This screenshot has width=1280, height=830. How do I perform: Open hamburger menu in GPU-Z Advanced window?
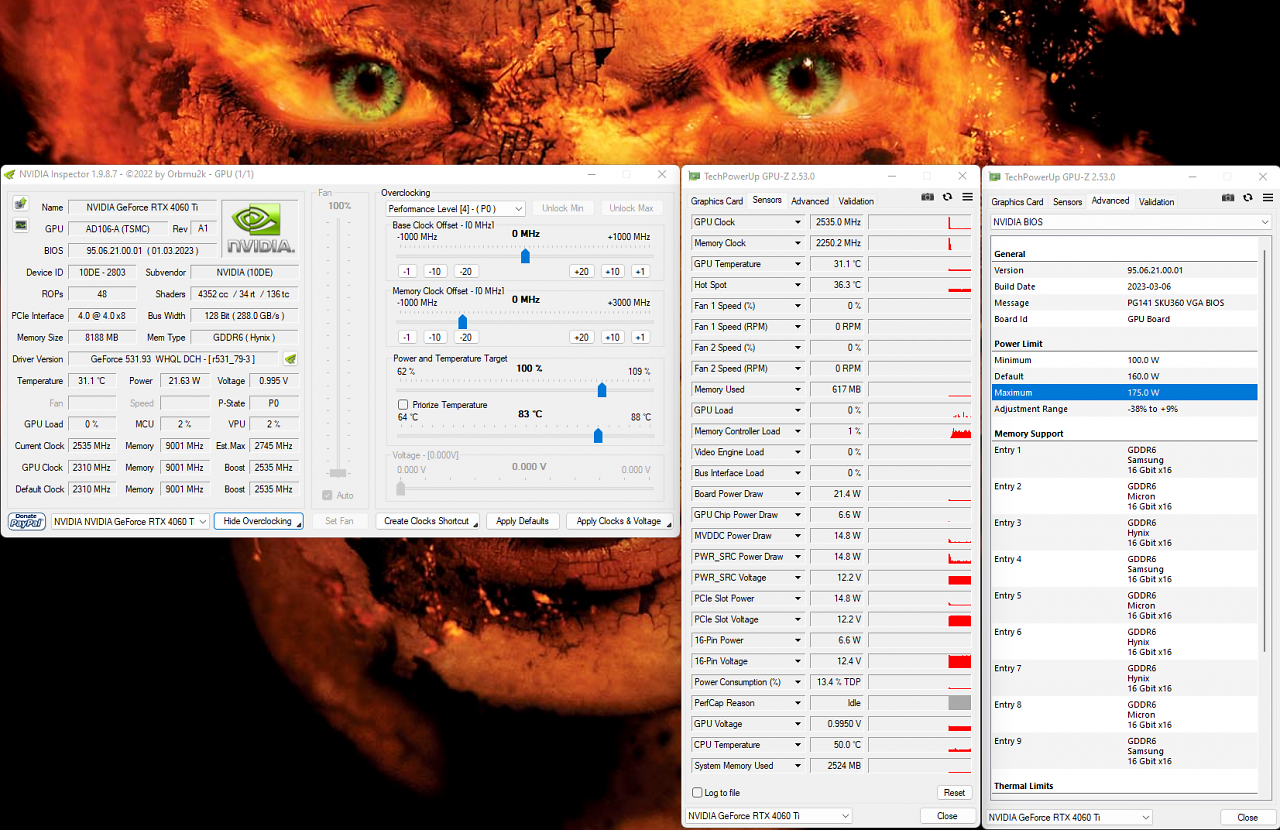pos(1268,198)
